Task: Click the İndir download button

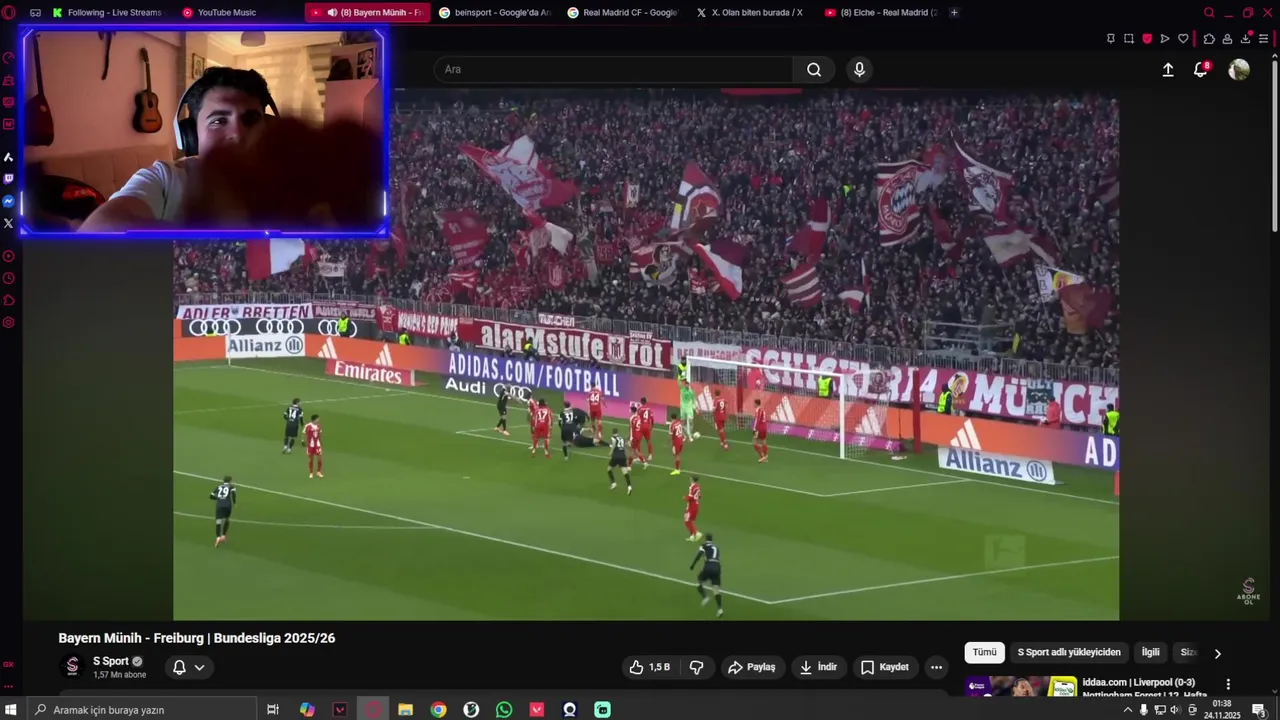Action: click(818, 667)
